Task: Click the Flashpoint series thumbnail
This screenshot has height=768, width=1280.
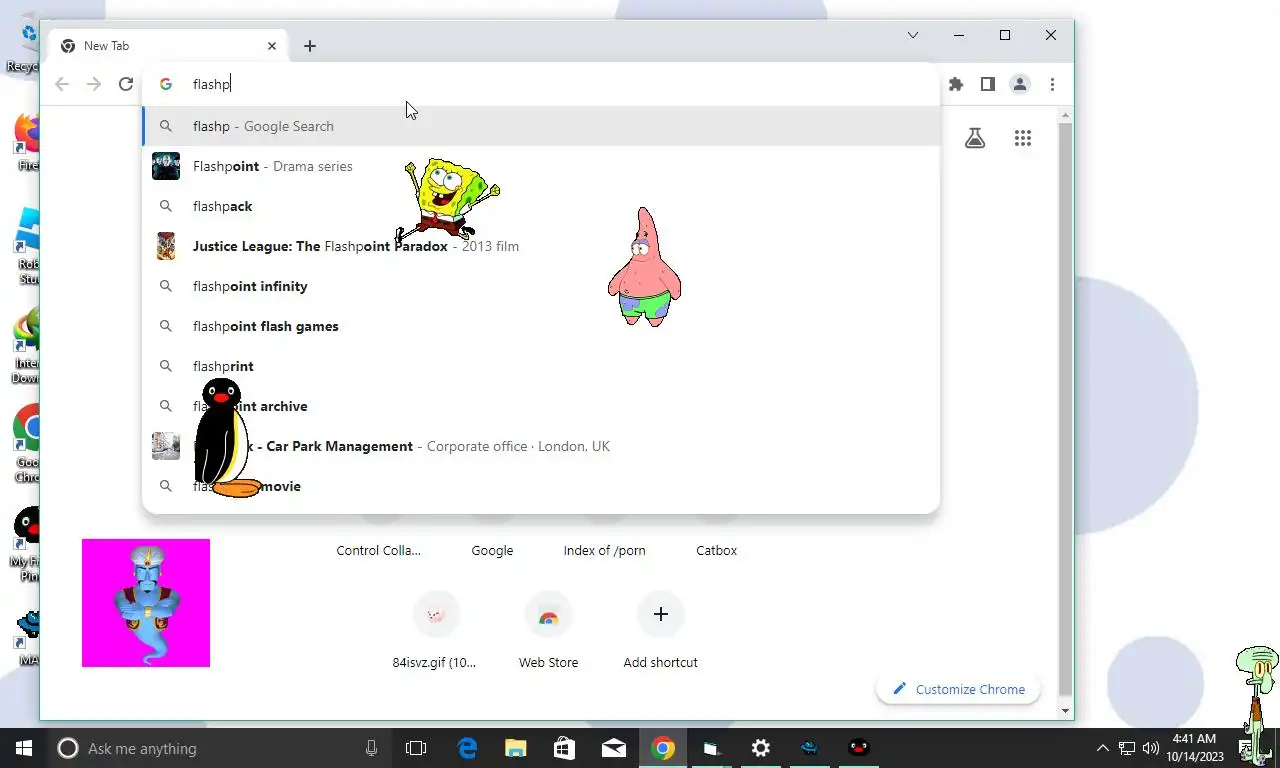Action: coord(166,166)
